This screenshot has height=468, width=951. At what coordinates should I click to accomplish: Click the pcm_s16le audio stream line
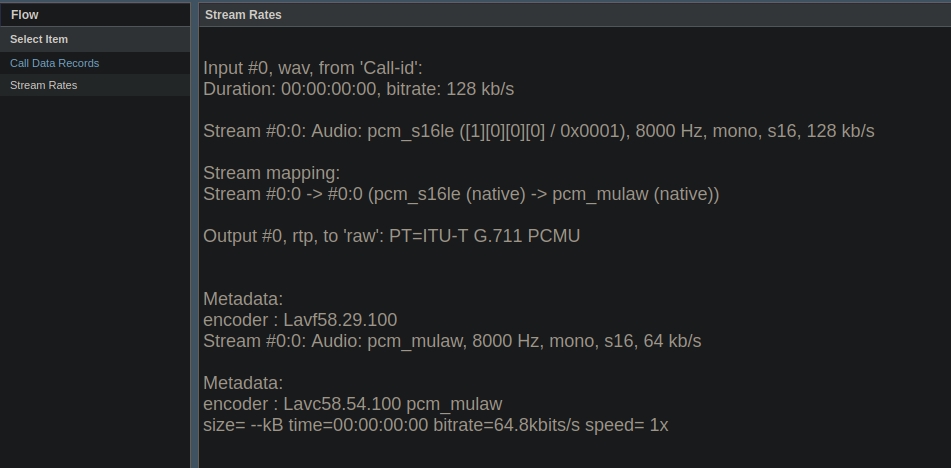click(x=538, y=131)
